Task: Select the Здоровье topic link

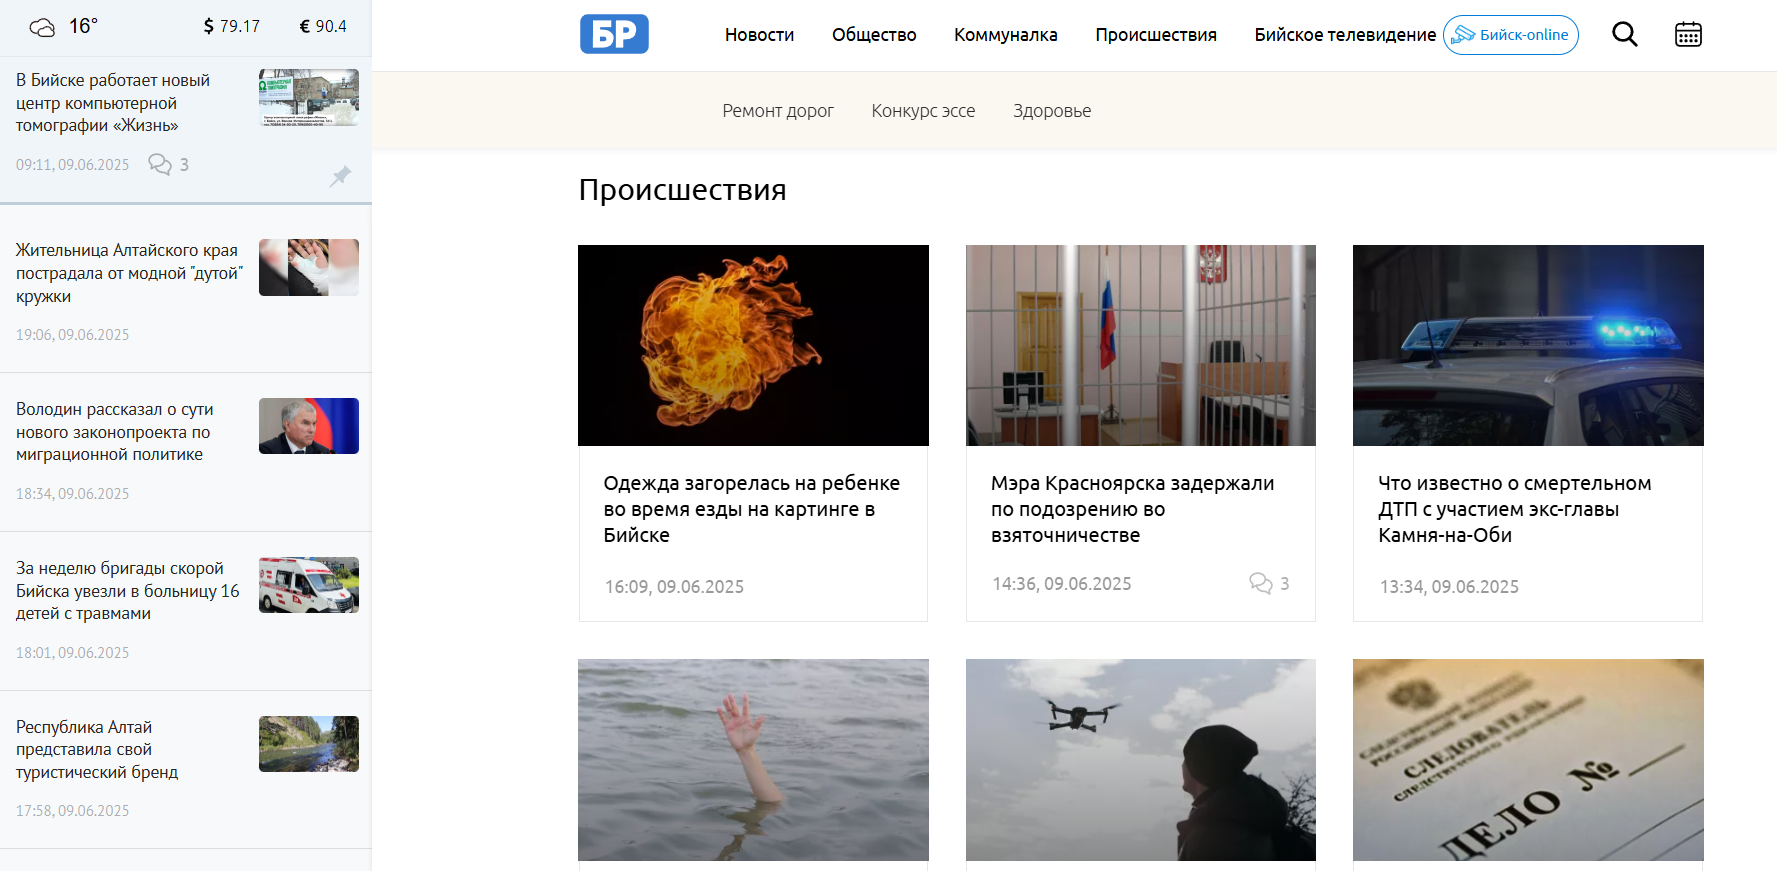Action: pos(1052,111)
